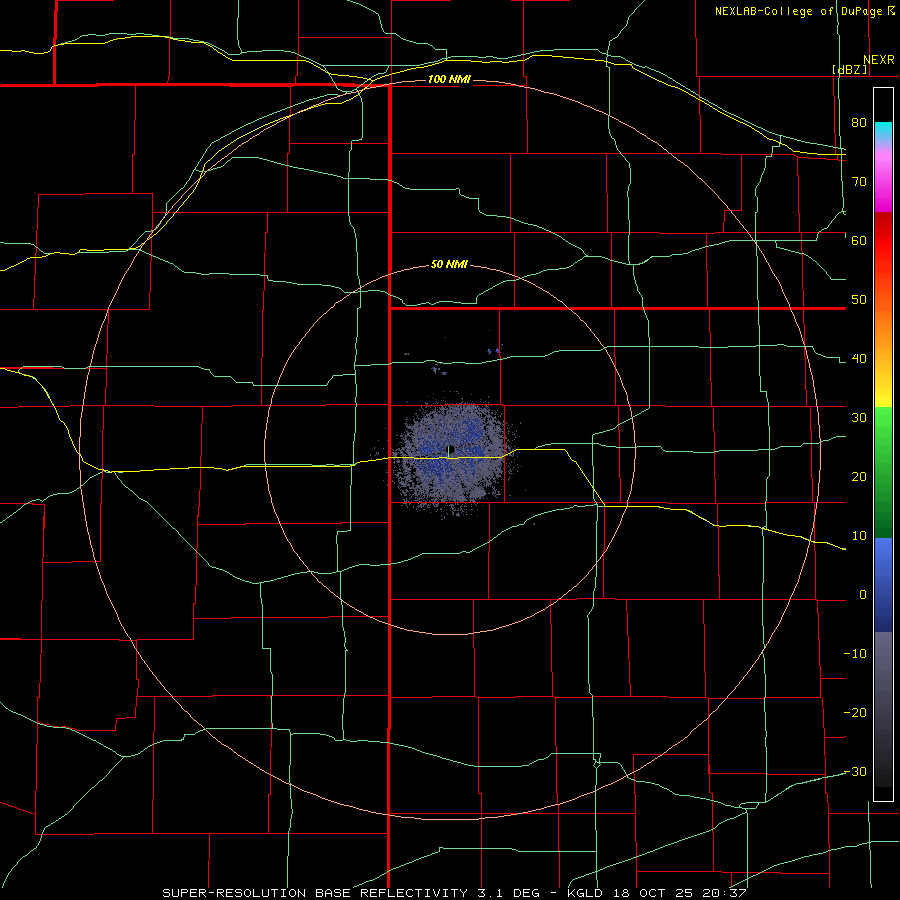
Task: Click the -10 value on the dBZ scale
Action: (855, 654)
